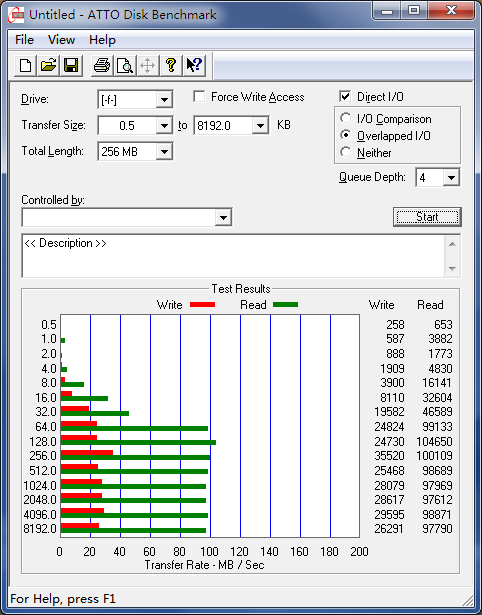This screenshot has height=615, width=482.
Task: Open a saved benchmark with the folder icon
Action: 48,65
